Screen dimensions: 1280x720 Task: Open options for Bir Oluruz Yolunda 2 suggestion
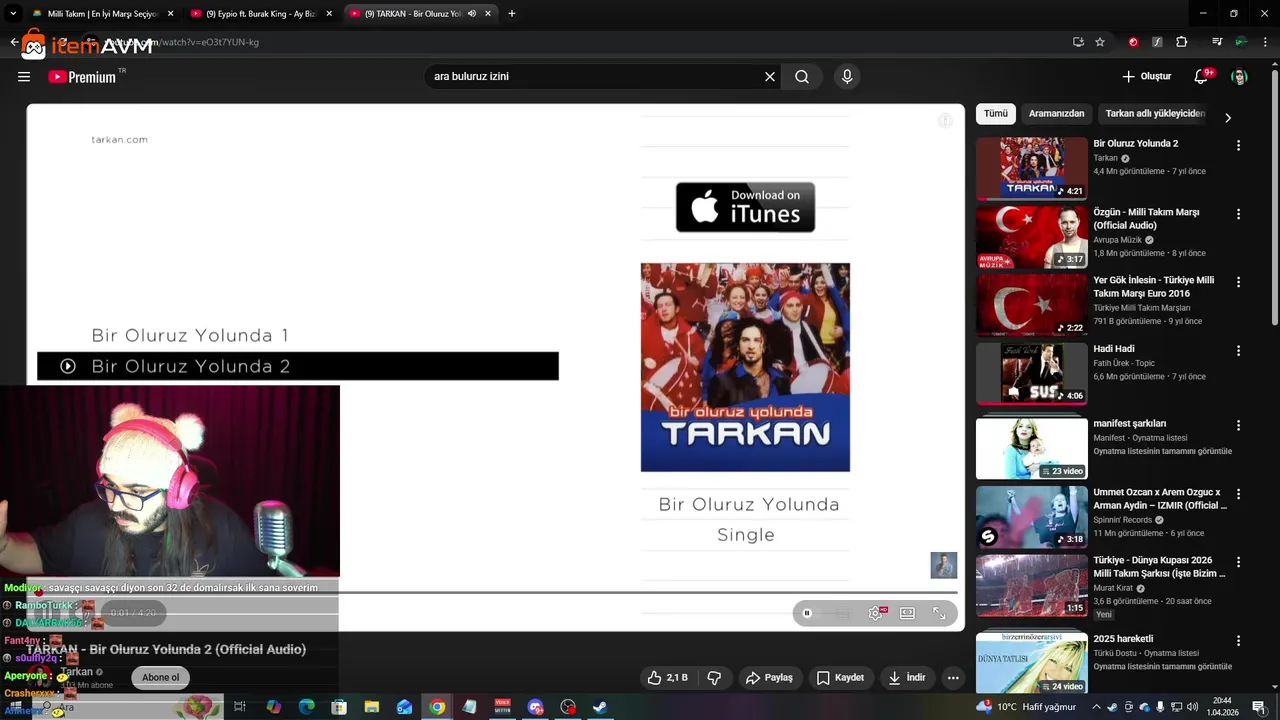1238,145
